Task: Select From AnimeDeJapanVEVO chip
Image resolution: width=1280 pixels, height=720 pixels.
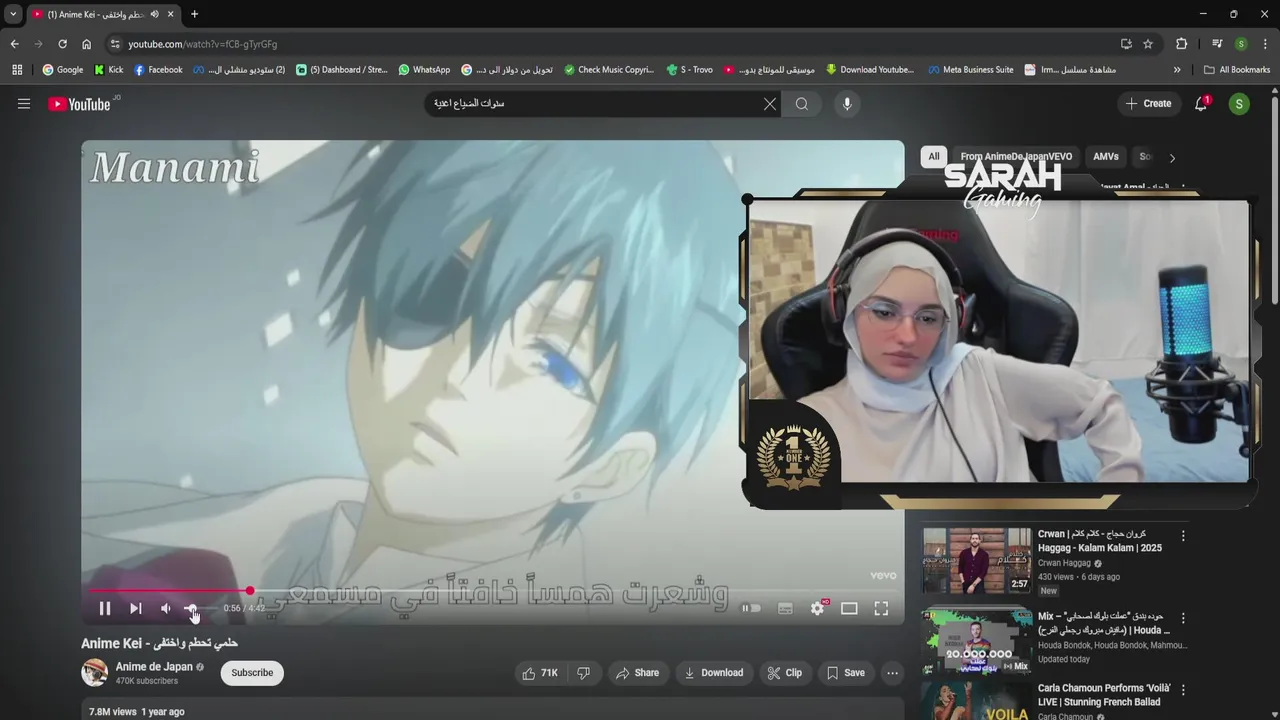Action: pyautogui.click(x=1016, y=156)
